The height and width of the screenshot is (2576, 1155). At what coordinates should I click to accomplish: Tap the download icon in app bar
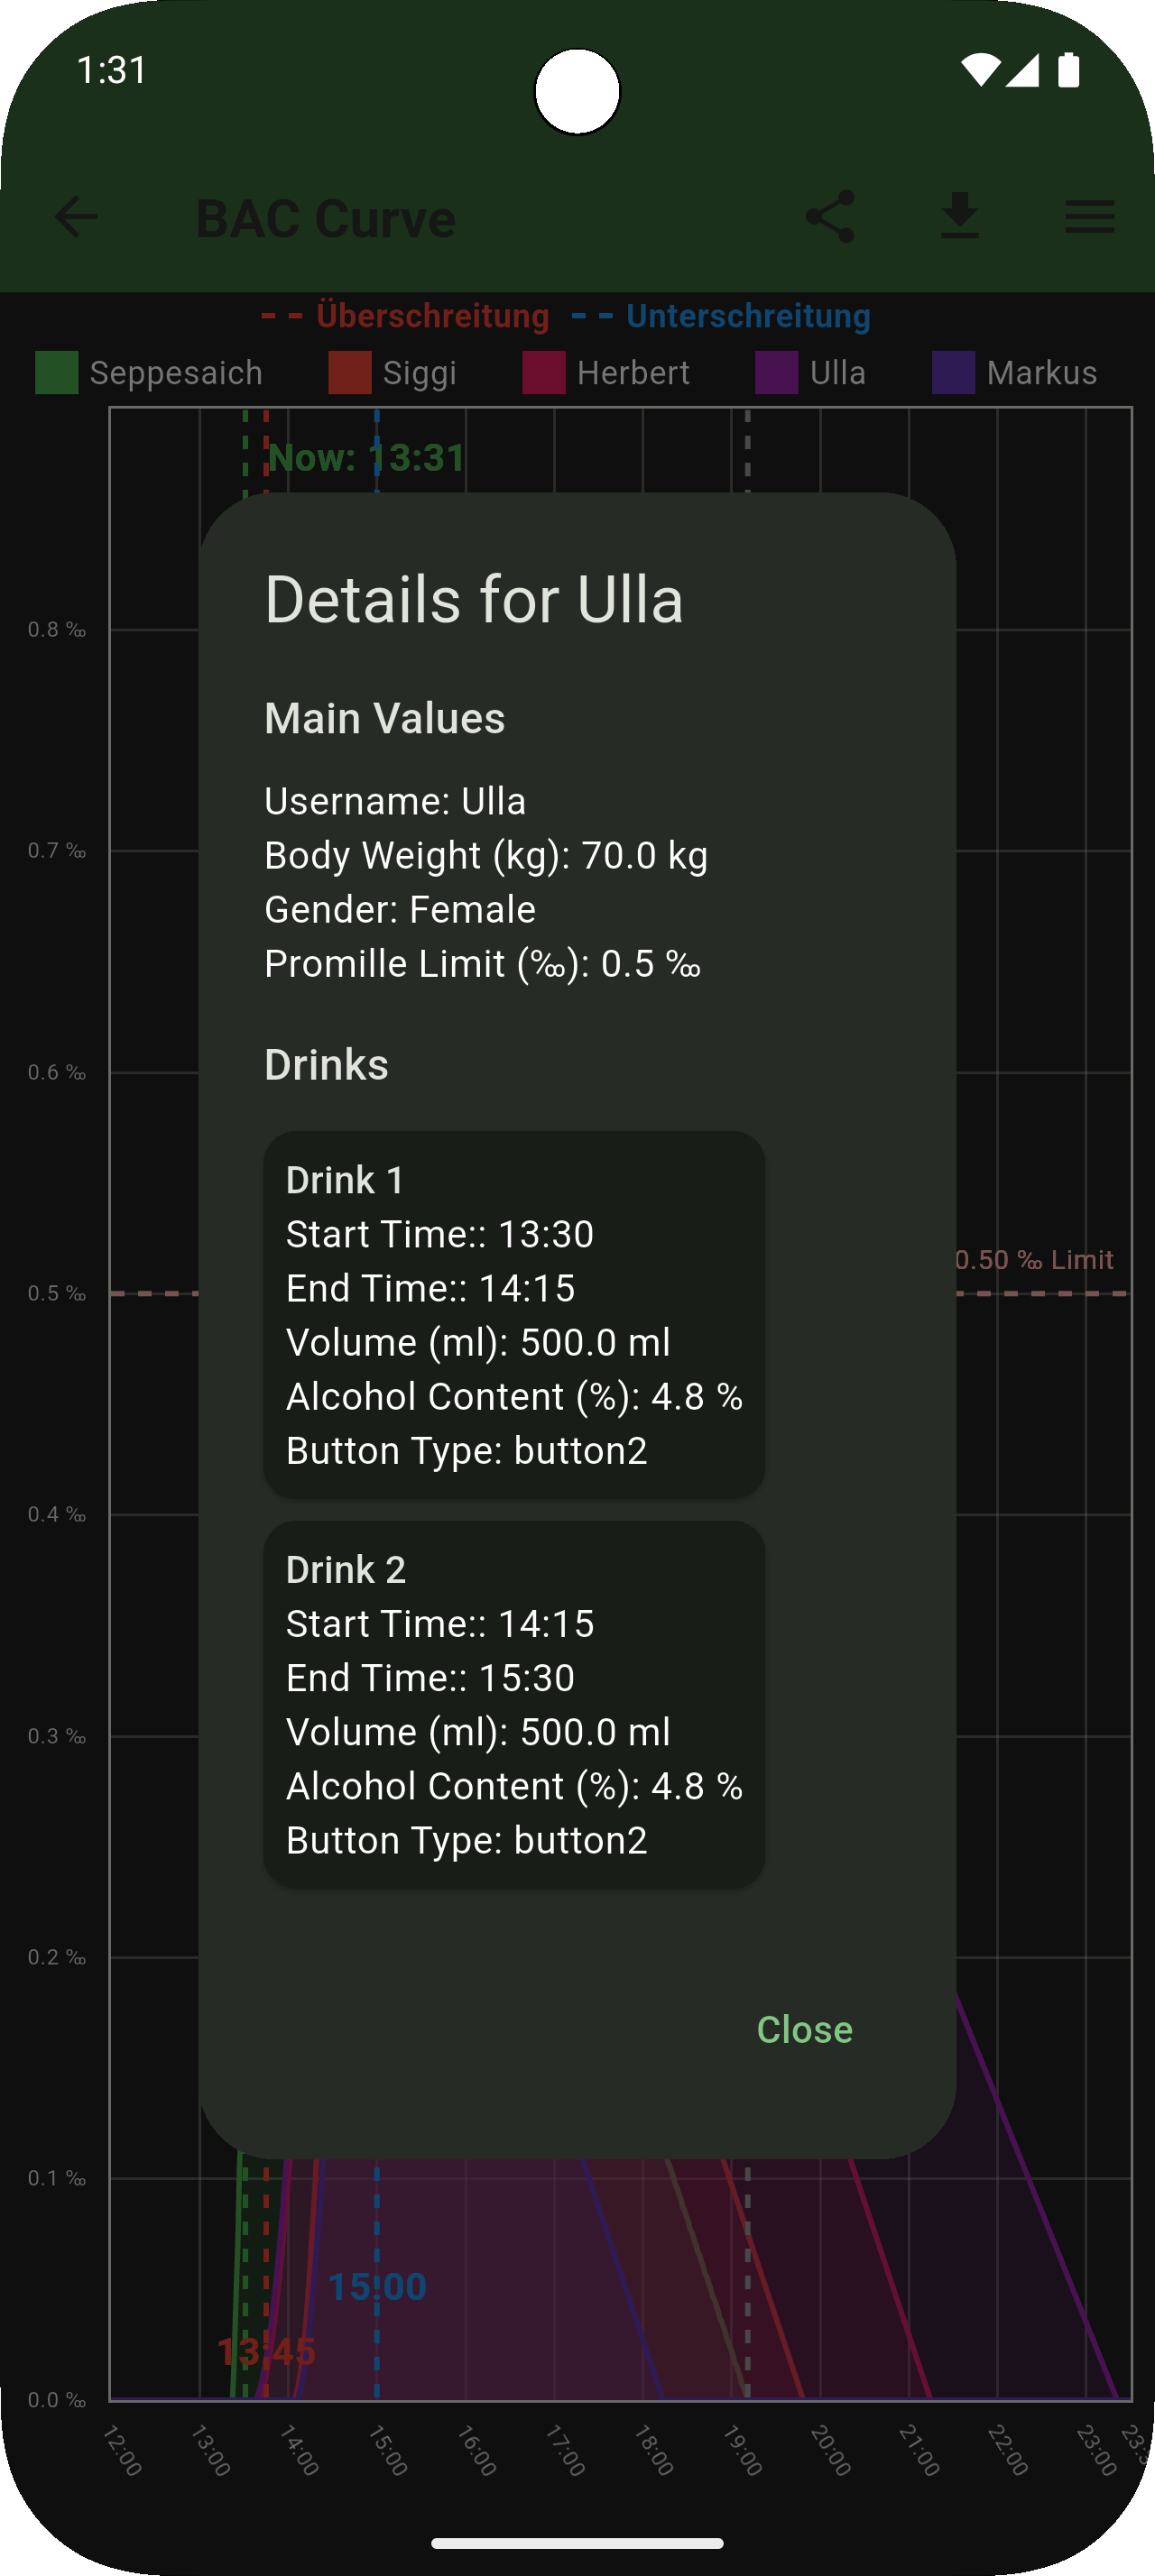click(960, 217)
